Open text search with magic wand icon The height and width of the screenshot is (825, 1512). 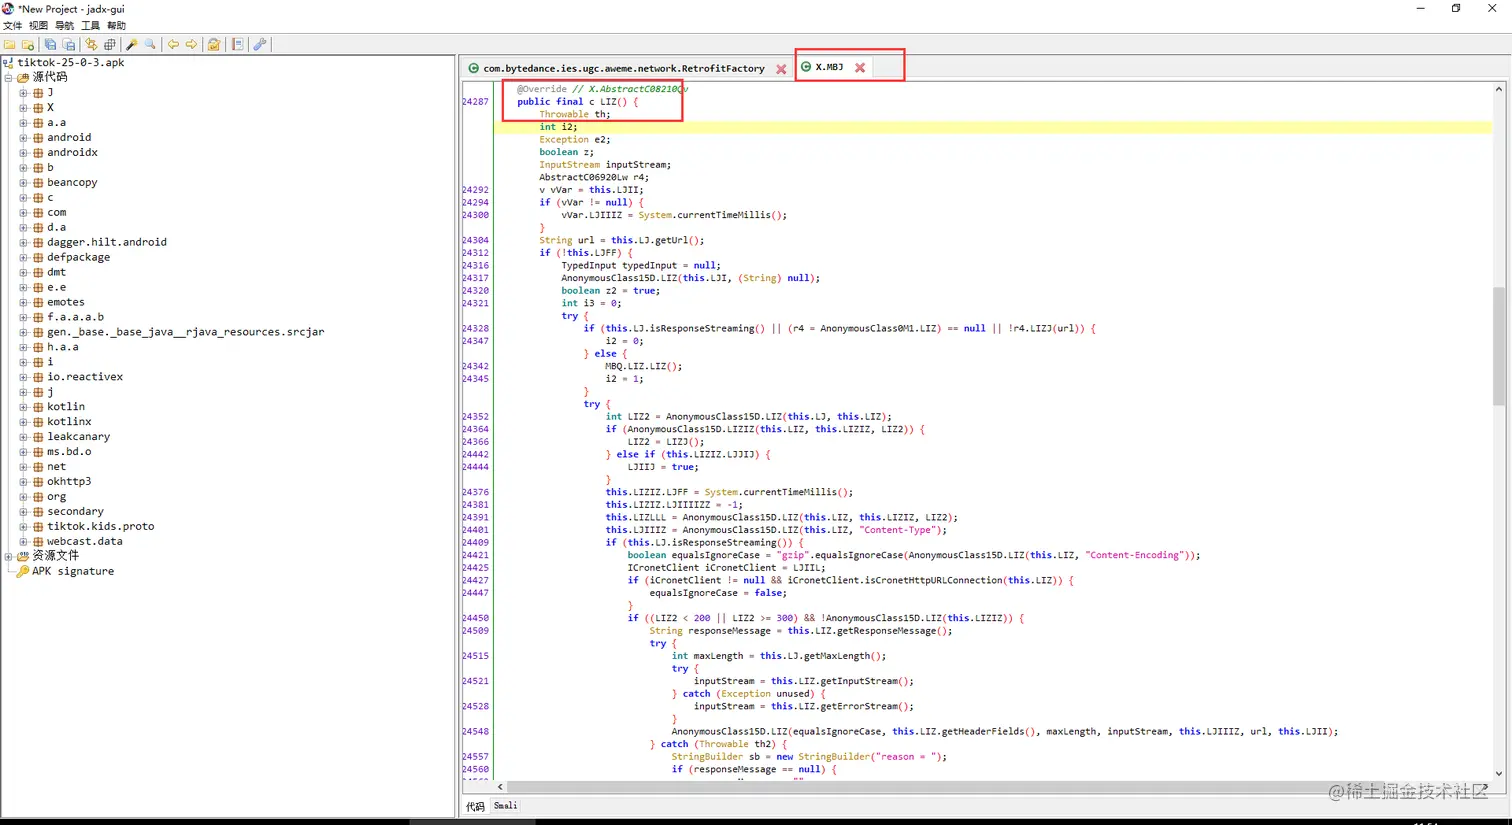[x=132, y=45]
